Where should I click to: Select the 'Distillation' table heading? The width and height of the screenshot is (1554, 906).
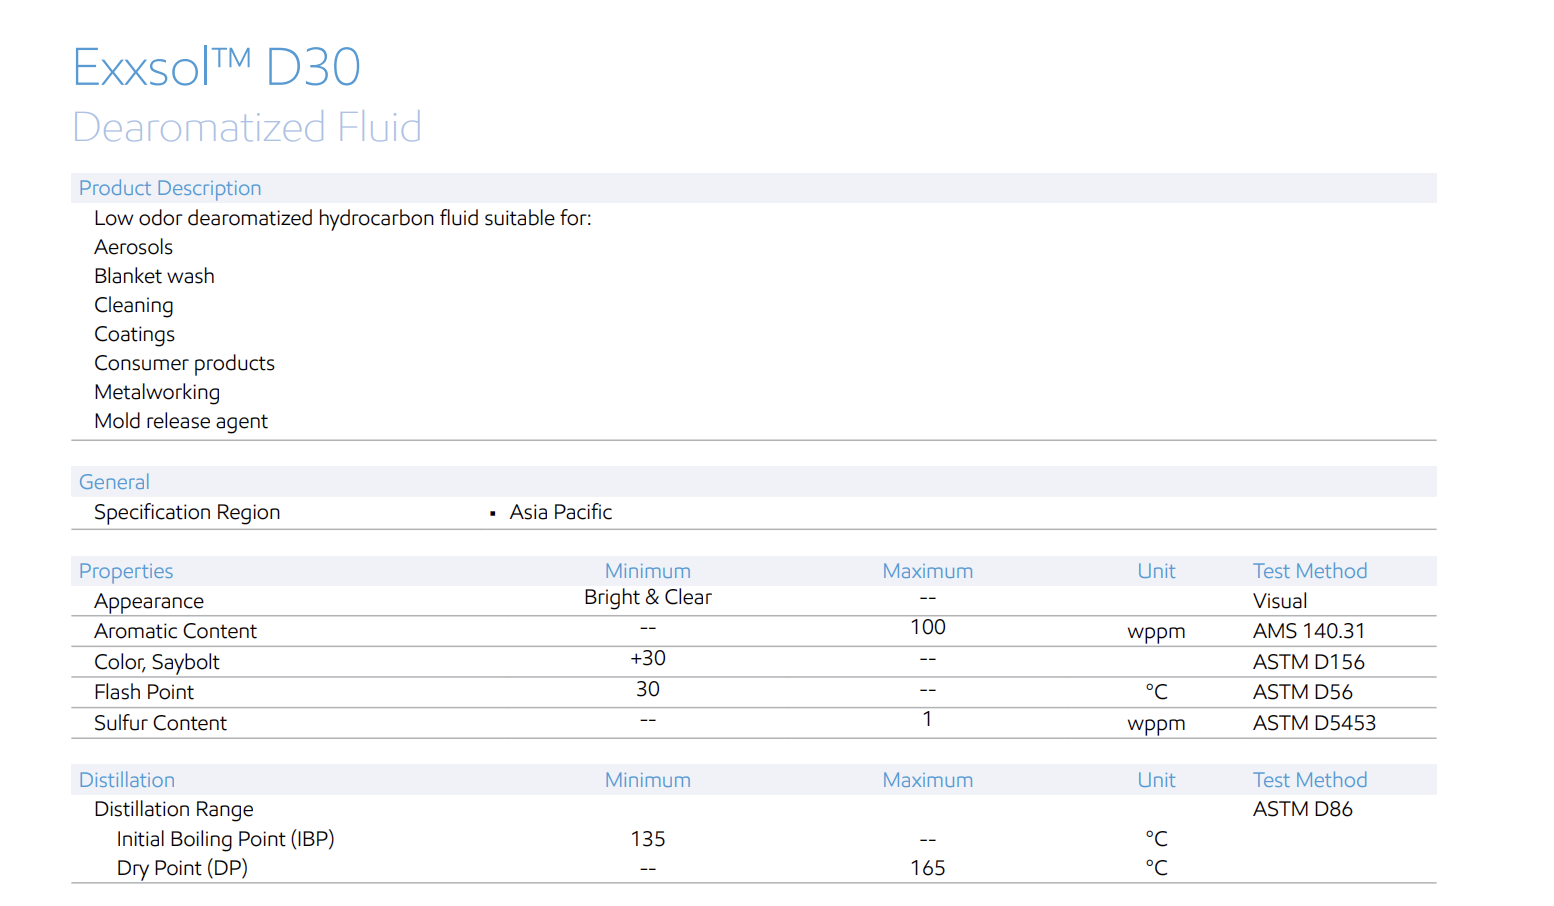[x=127, y=780]
